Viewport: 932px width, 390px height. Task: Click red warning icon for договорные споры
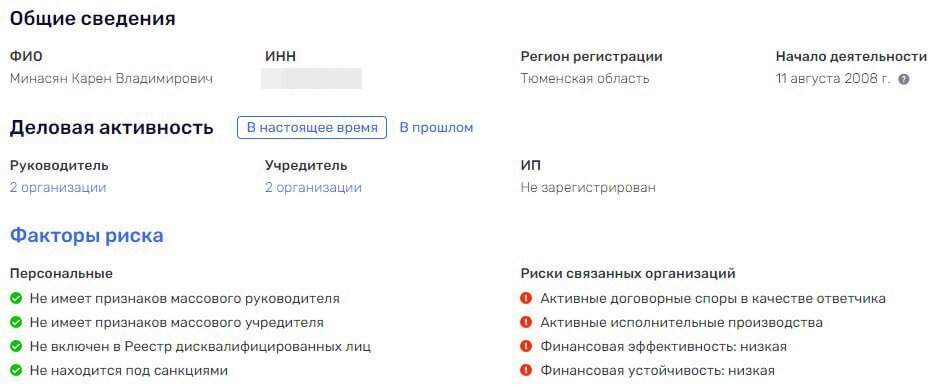point(525,298)
